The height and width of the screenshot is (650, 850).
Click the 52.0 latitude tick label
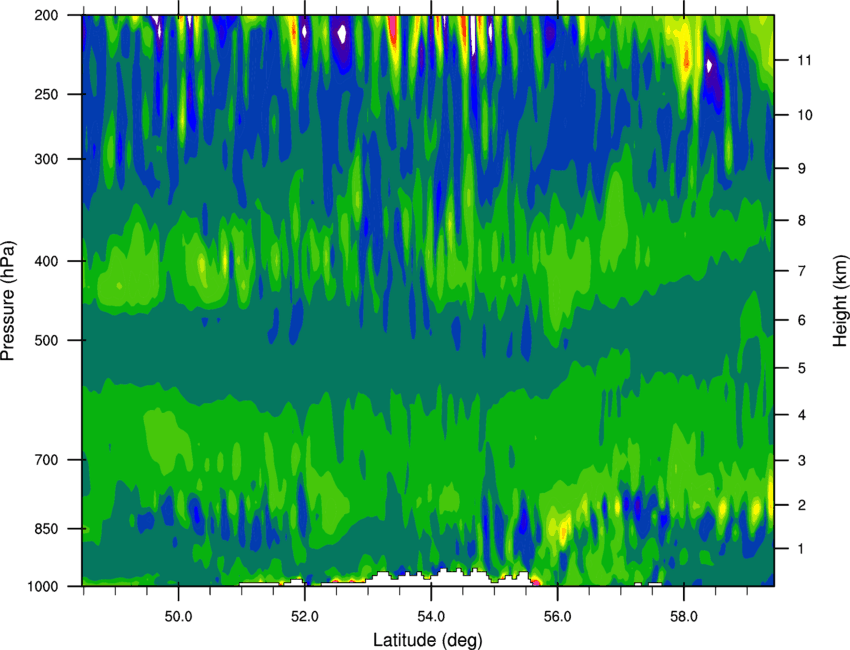point(305,617)
